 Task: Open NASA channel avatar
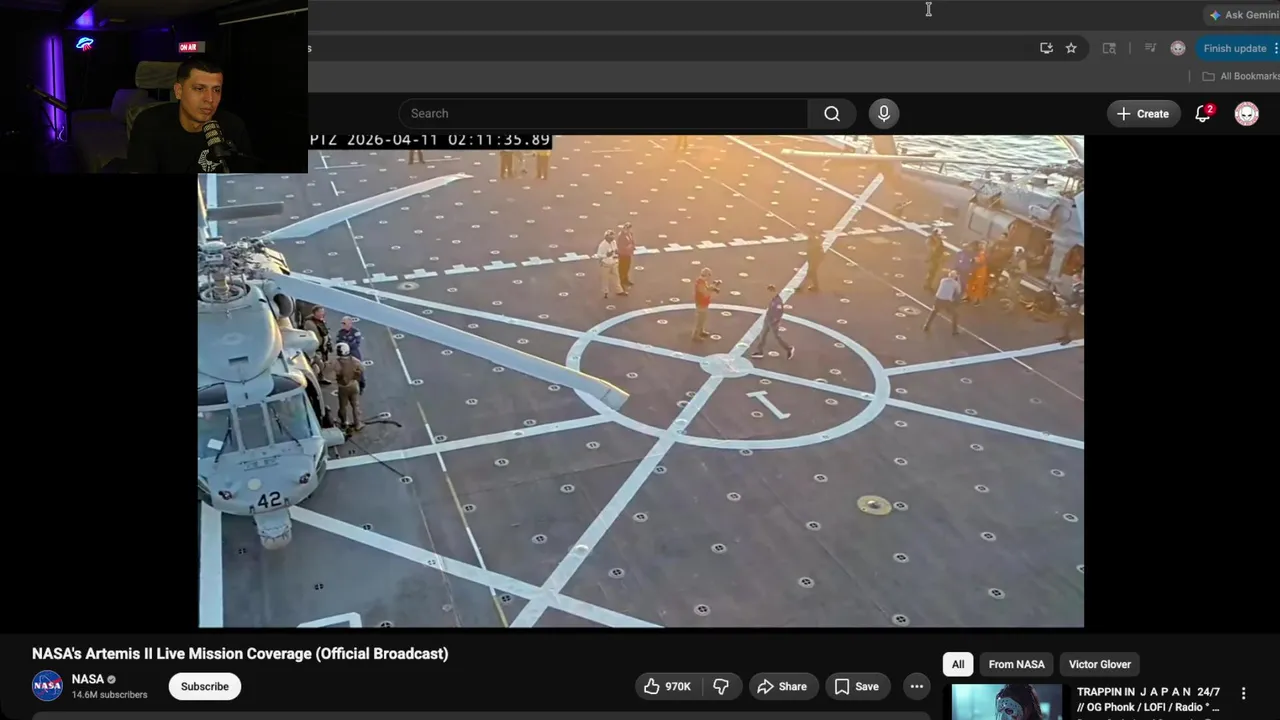(47, 686)
